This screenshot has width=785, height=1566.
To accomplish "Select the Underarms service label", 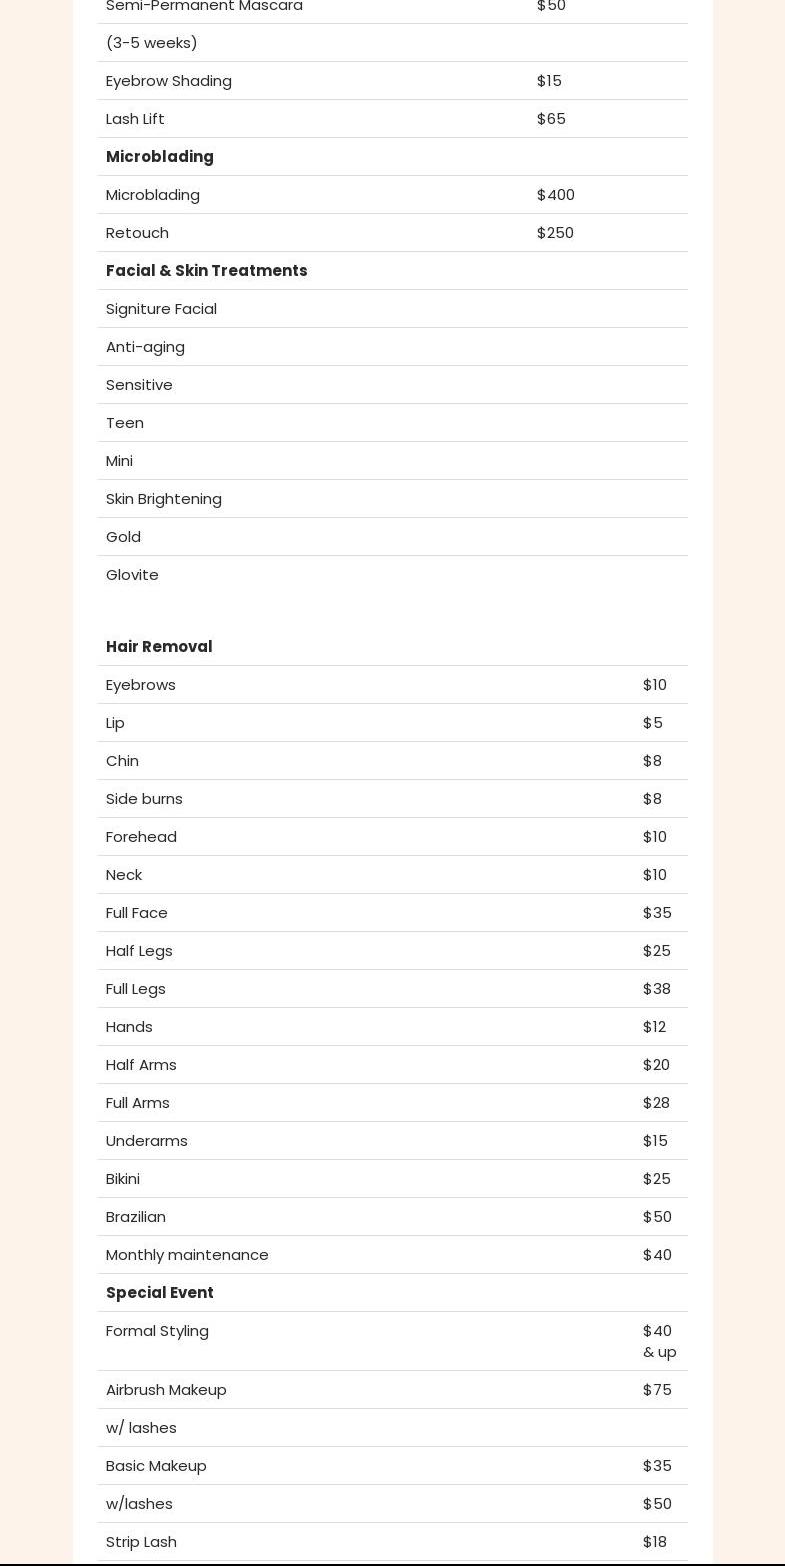I will [x=147, y=1141].
